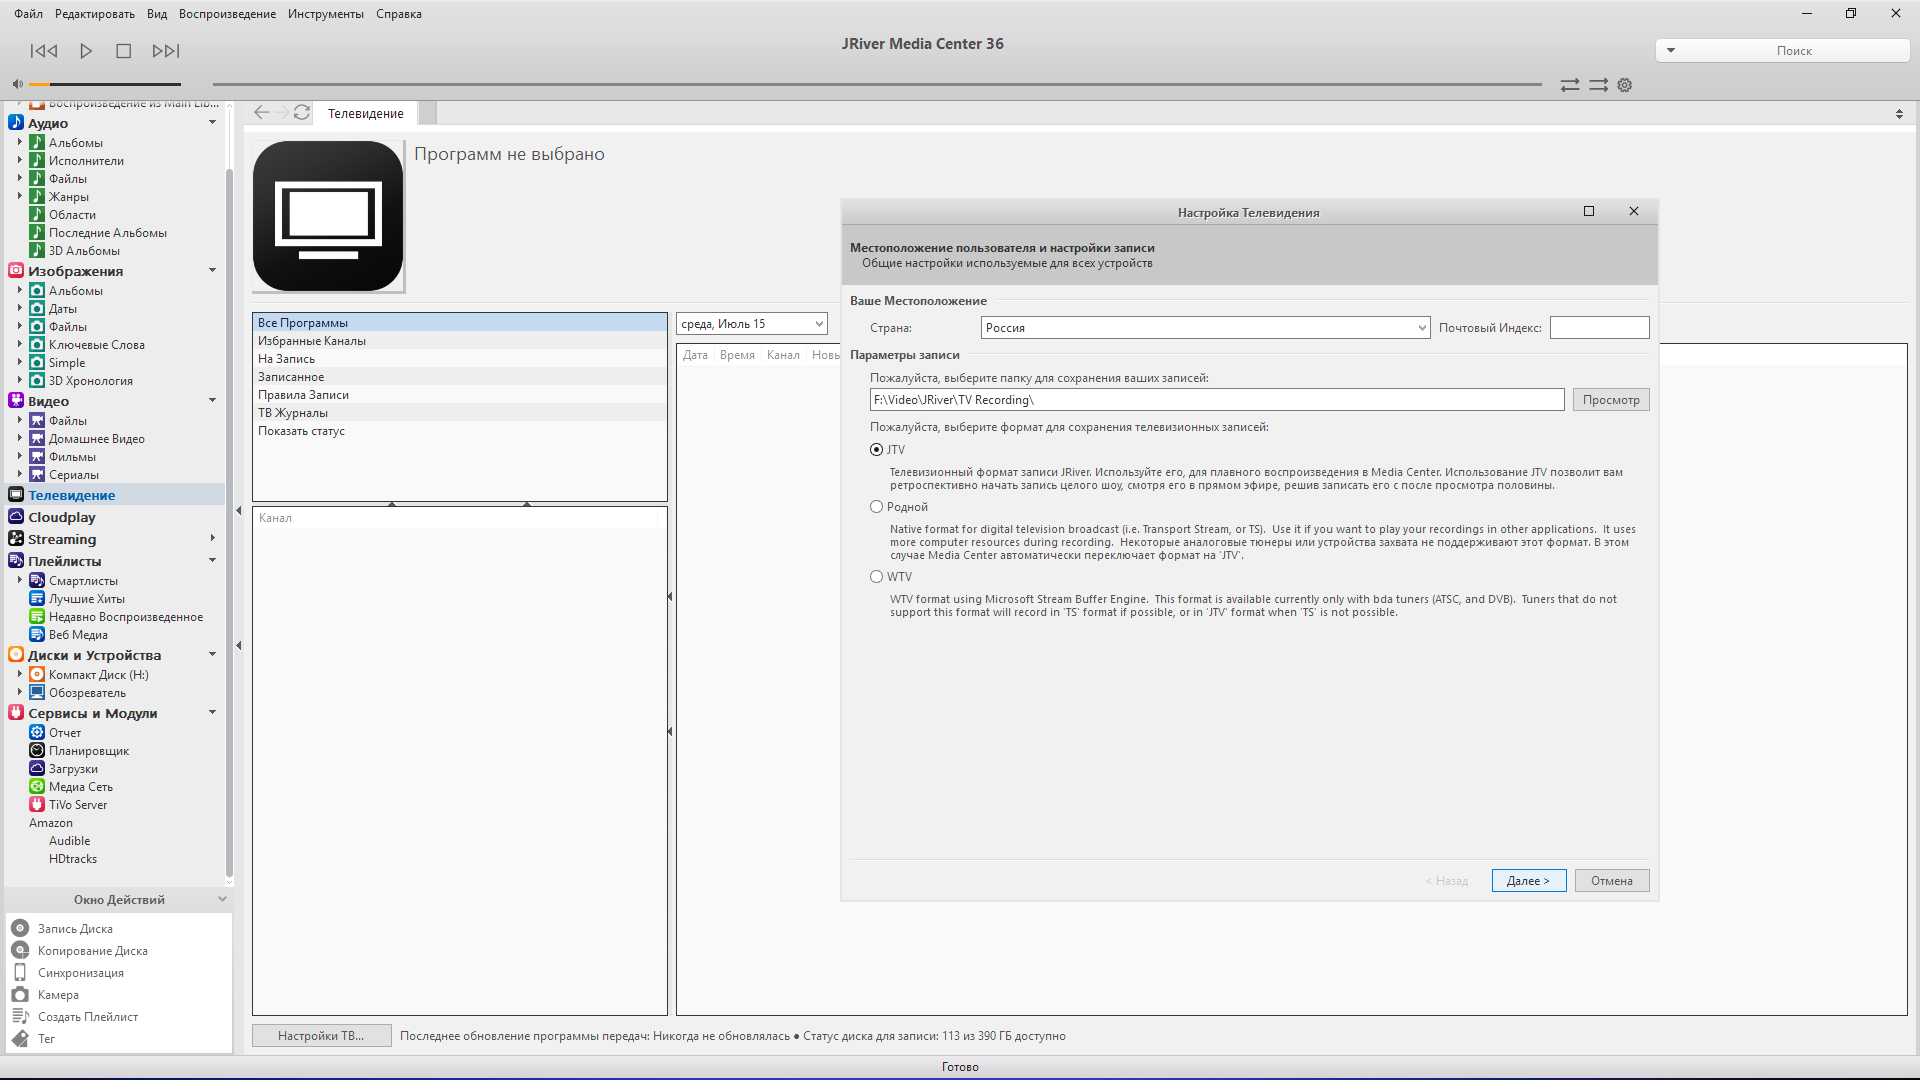Viewport: 1920px width, 1080px height.
Task: Open the DSP settings gear icon
Action: click(1625, 85)
